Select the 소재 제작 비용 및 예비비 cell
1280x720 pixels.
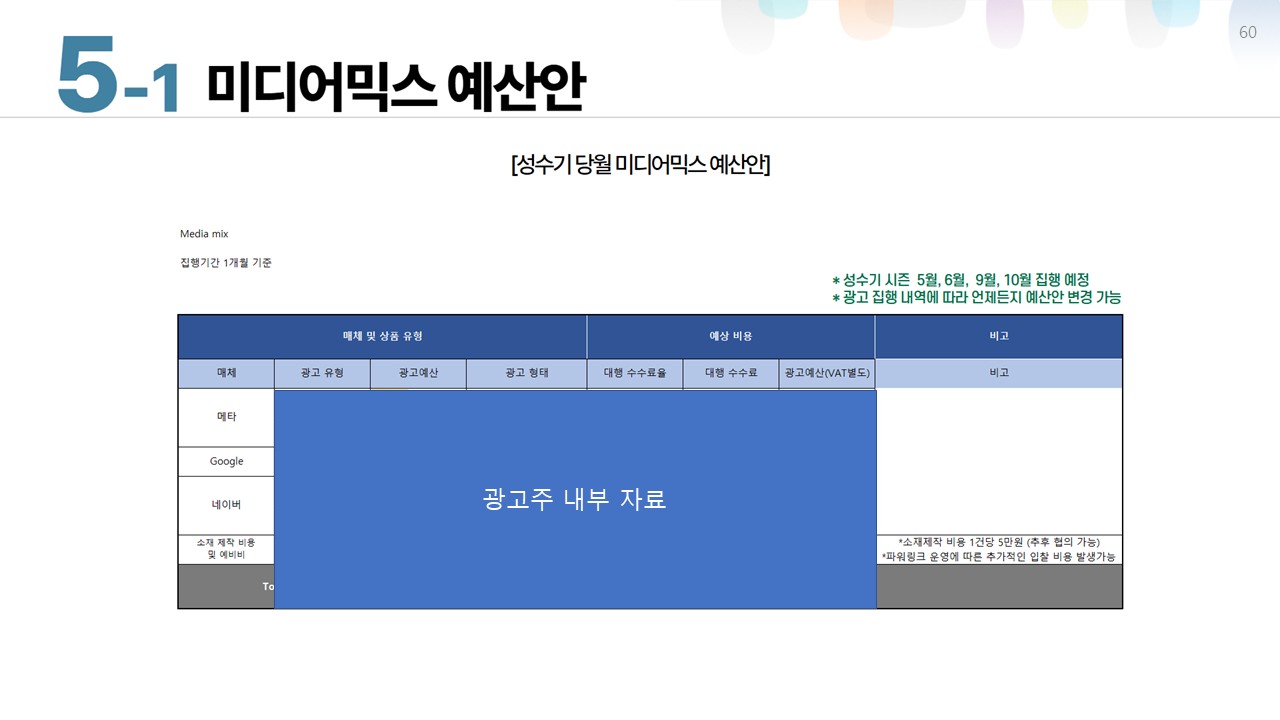click(226, 549)
